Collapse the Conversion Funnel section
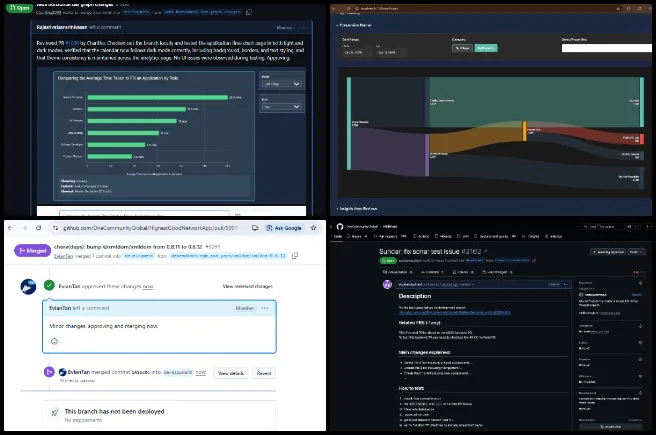The height and width of the screenshot is (435, 656). (354, 25)
